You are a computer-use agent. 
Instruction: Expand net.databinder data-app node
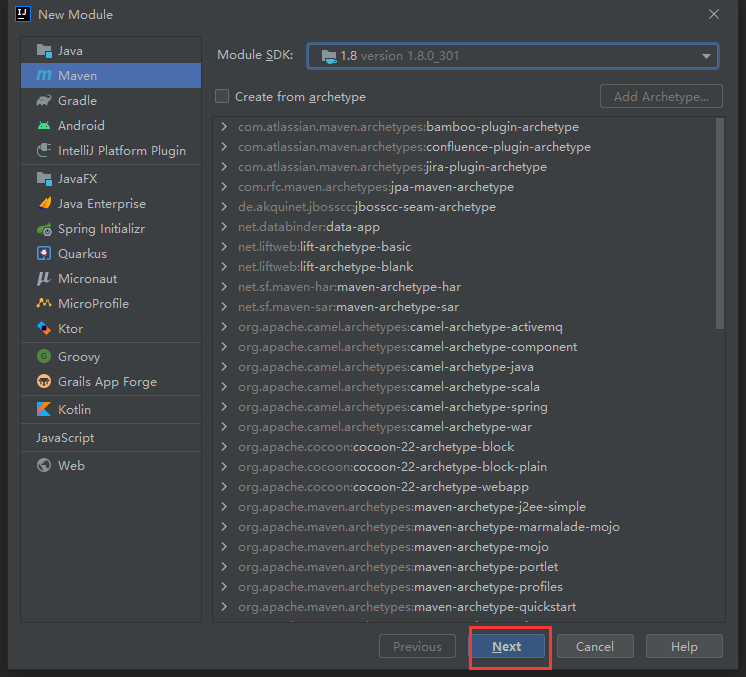click(x=224, y=226)
